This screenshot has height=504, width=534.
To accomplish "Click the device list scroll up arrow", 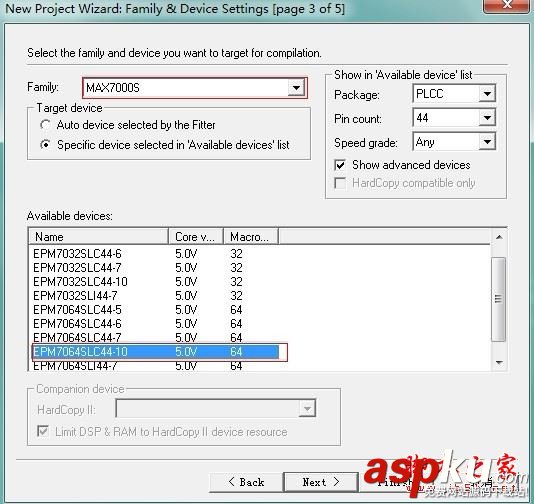I will pyautogui.click(x=499, y=237).
